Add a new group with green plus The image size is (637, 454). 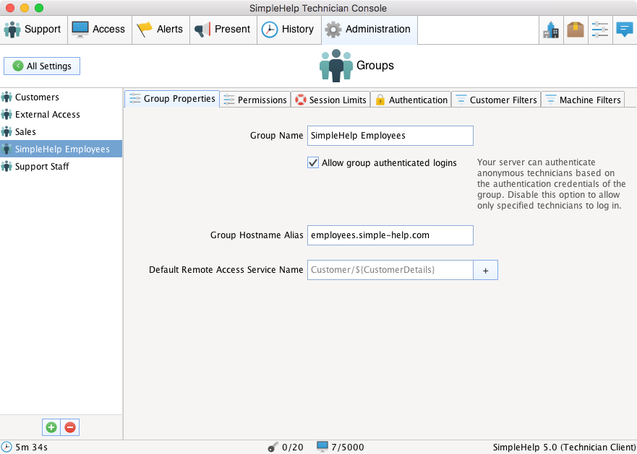point(51,427)
